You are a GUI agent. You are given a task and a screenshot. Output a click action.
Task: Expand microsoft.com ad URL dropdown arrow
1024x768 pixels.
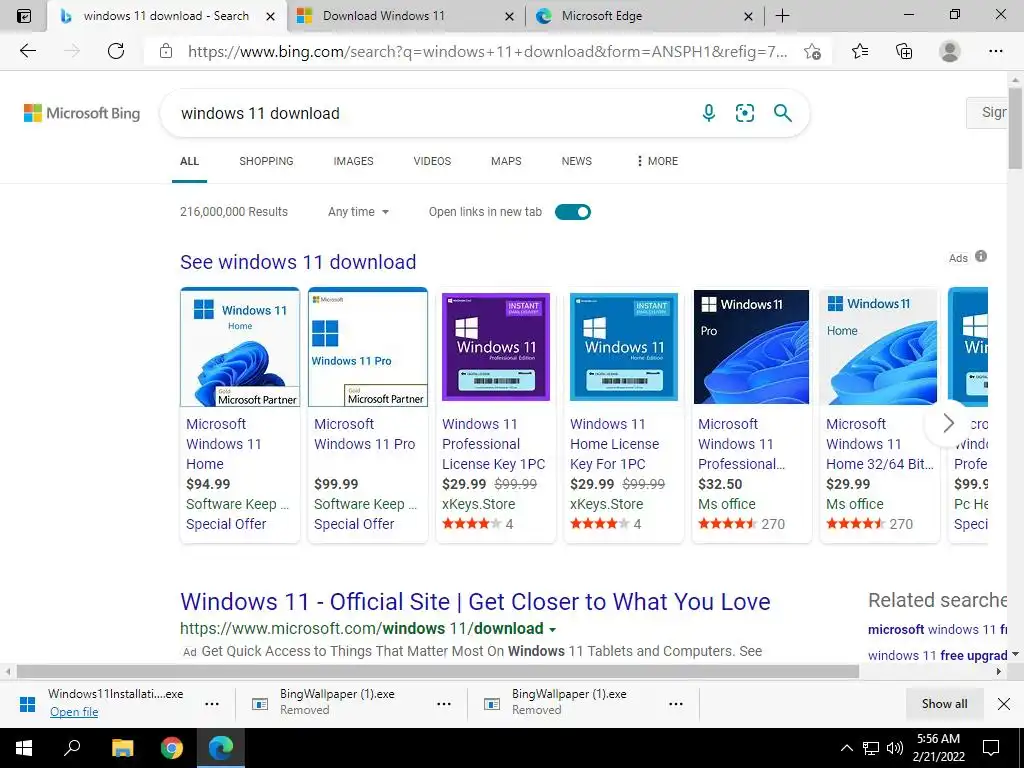(x=552, y=630)
